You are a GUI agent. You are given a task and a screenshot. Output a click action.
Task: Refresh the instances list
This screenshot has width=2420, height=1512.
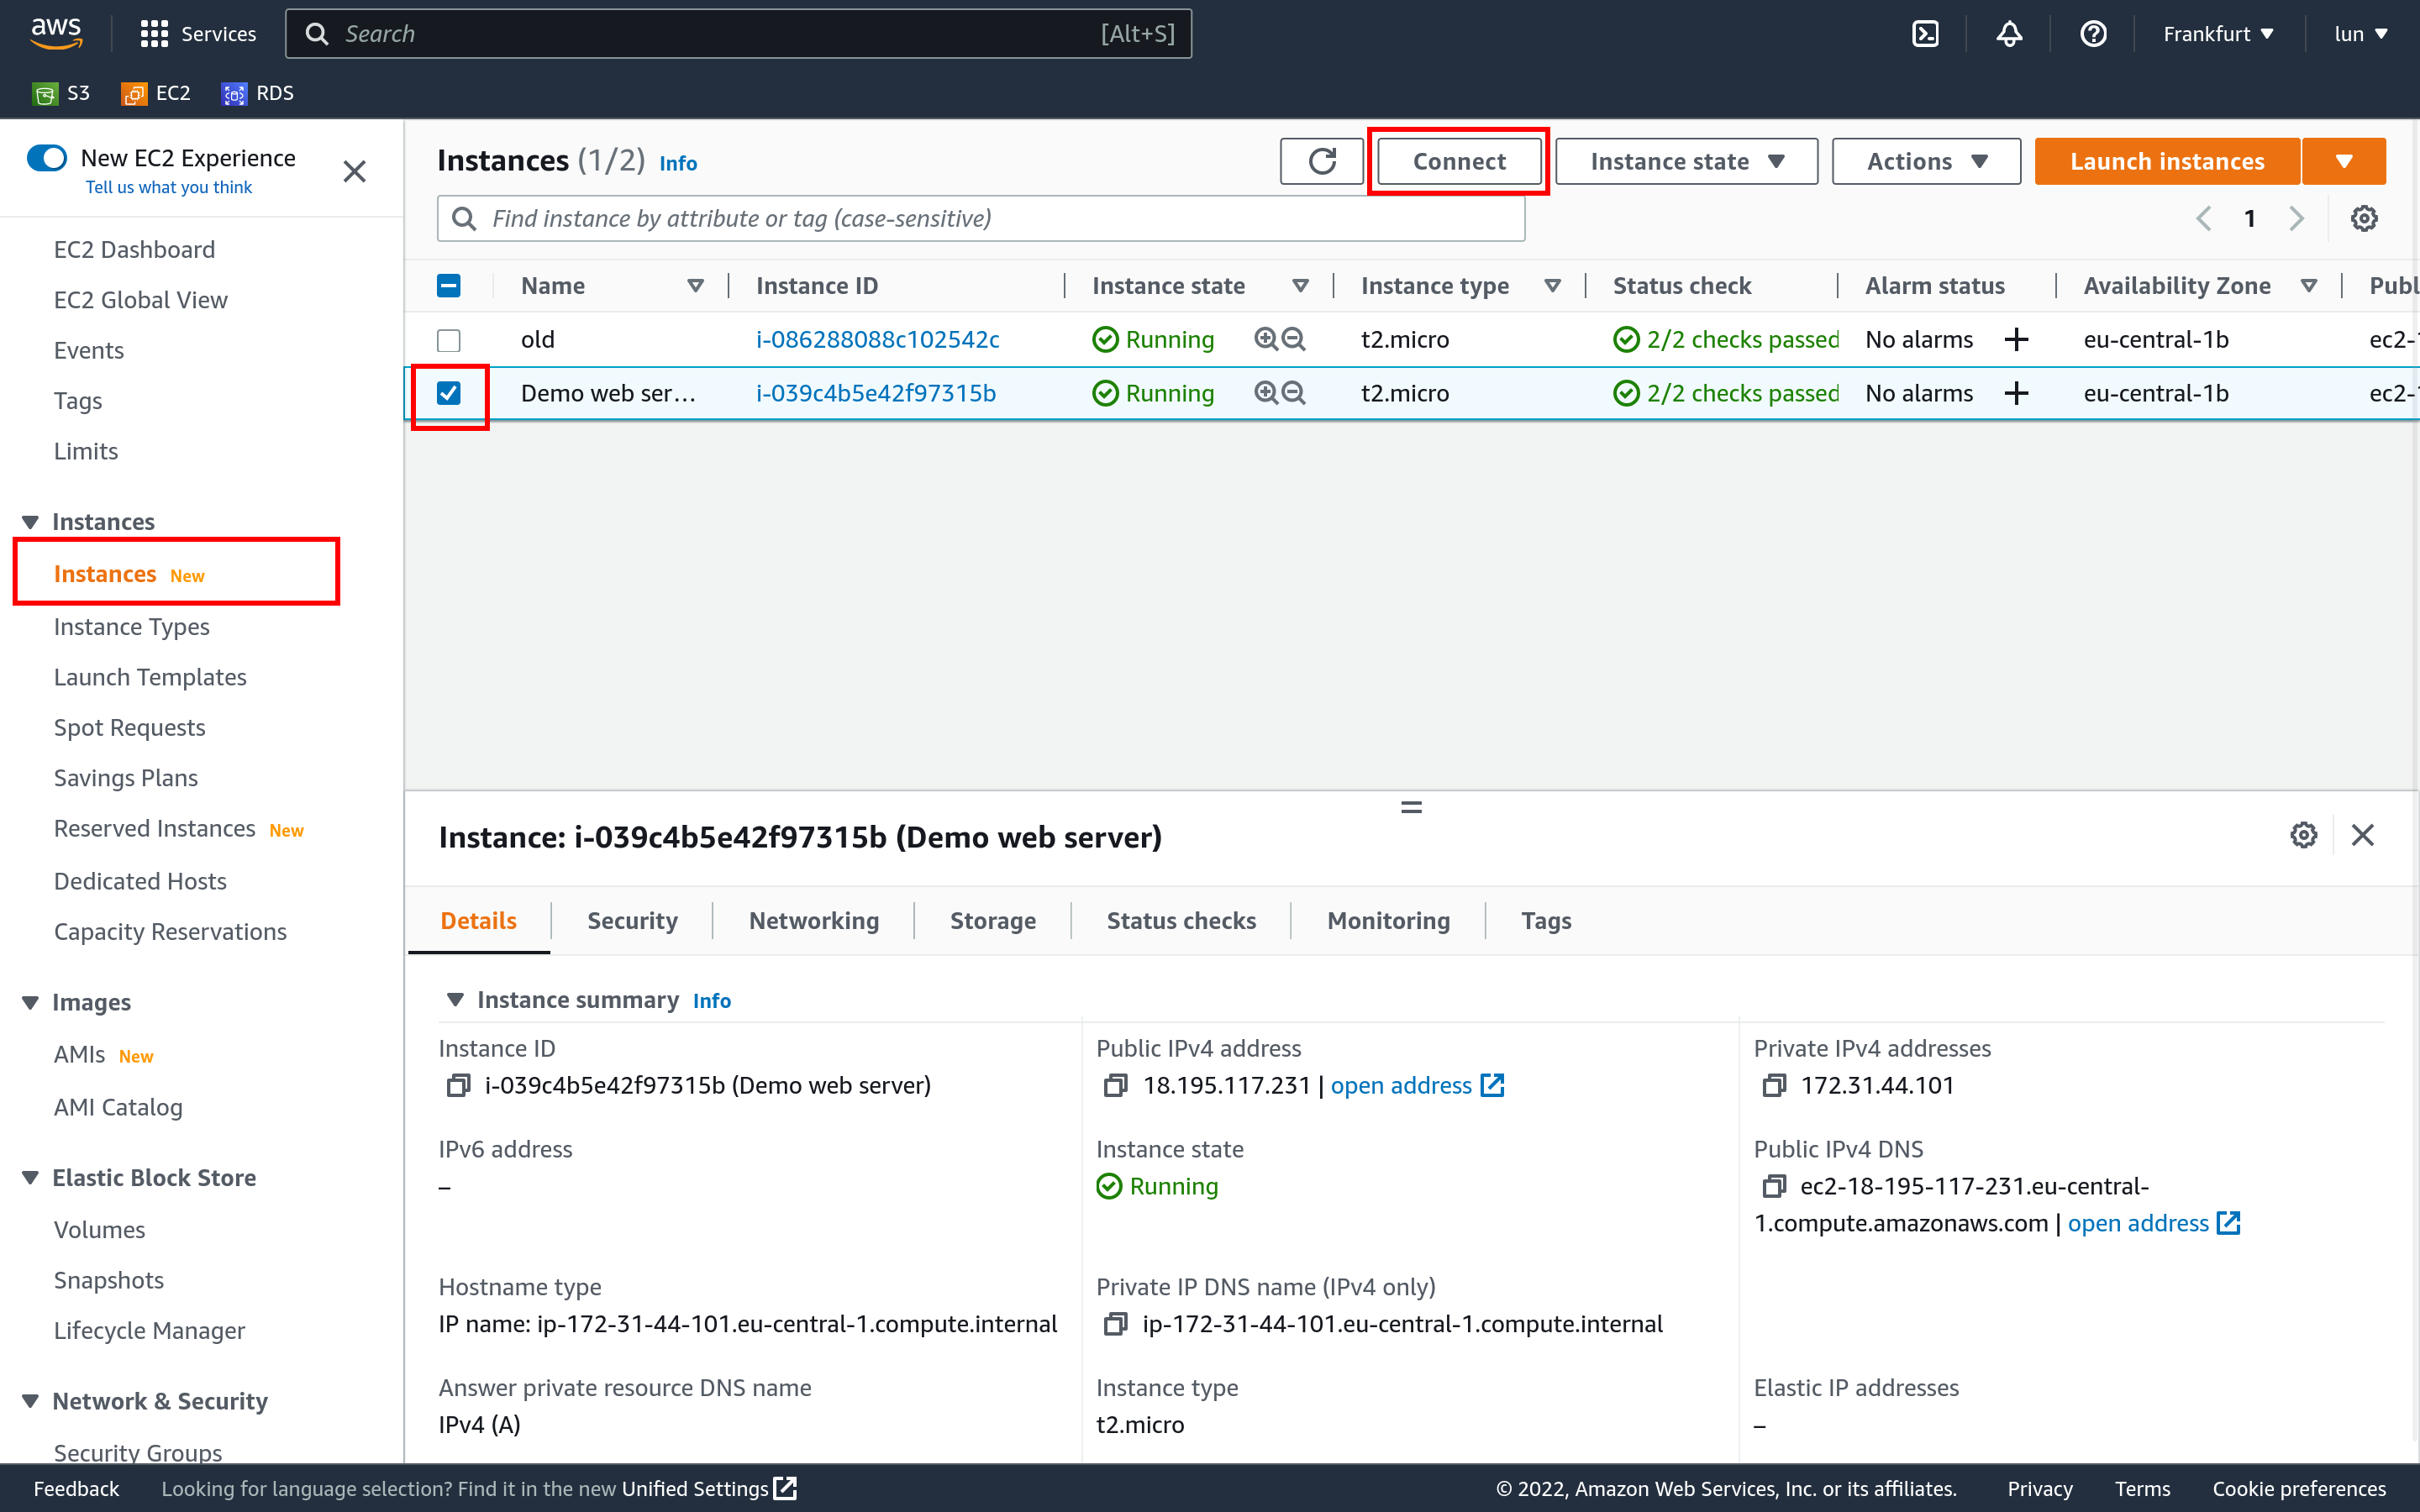1322,161
